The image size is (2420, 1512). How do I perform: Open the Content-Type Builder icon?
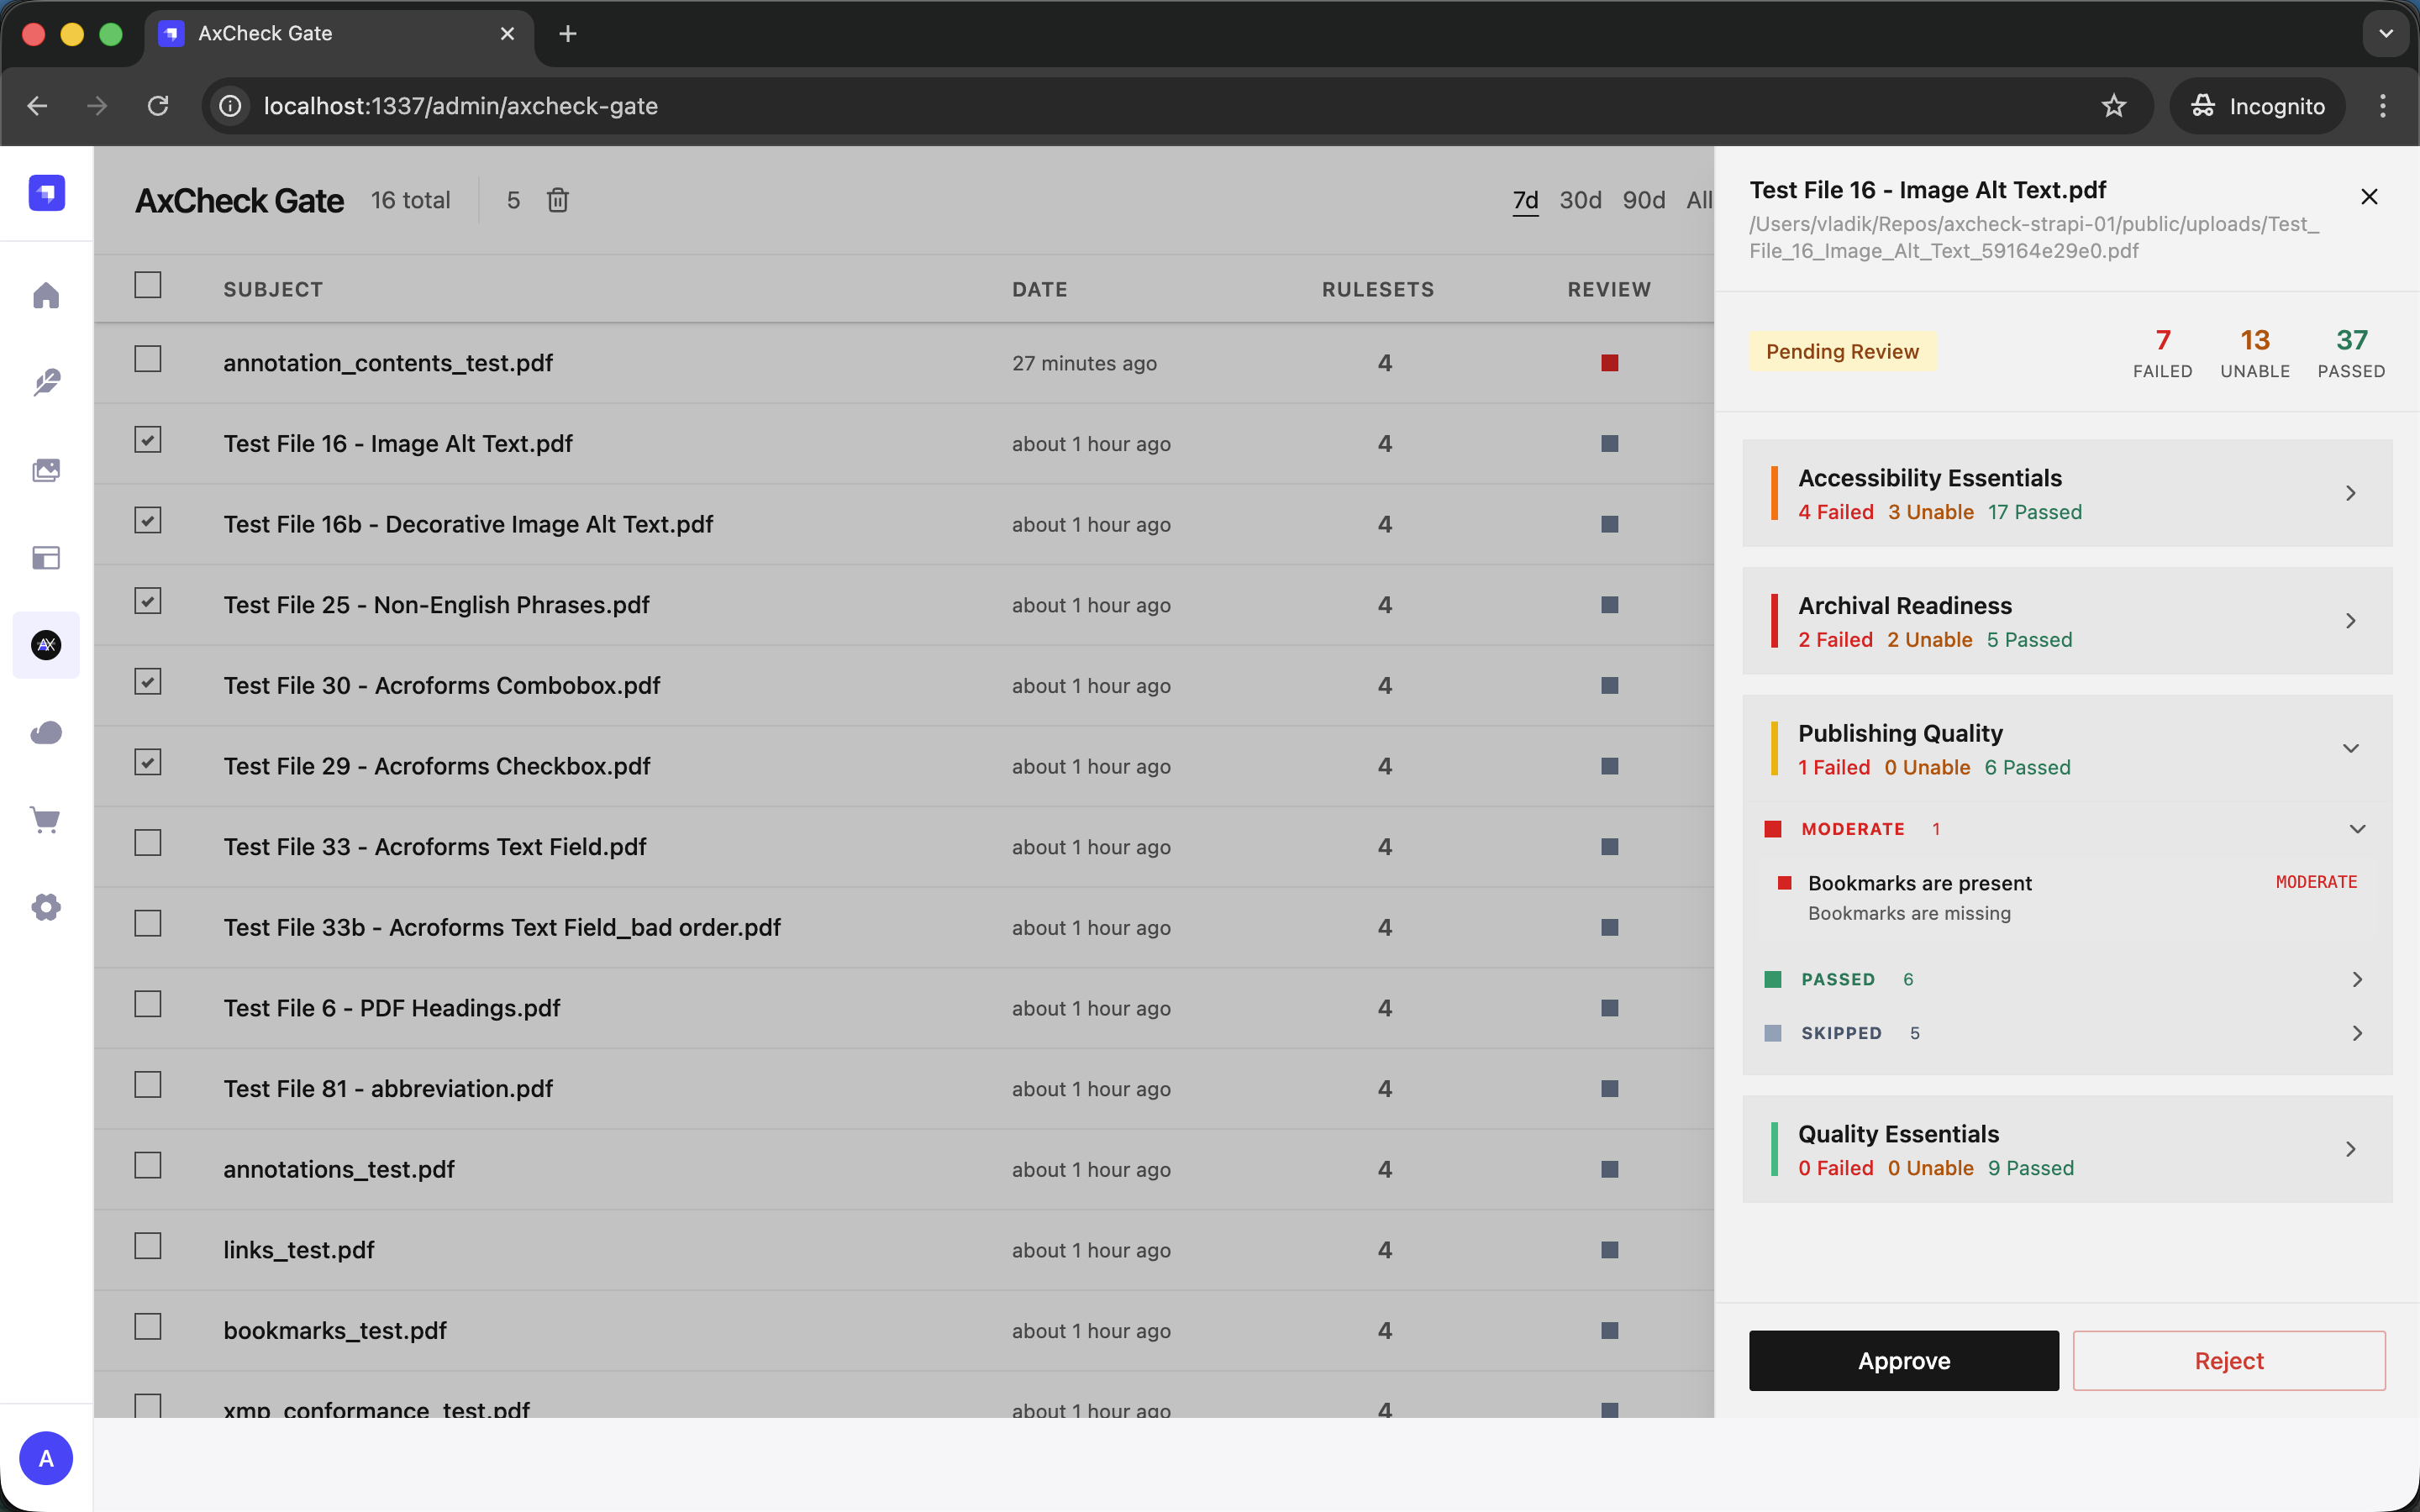(x=46, y=557)
